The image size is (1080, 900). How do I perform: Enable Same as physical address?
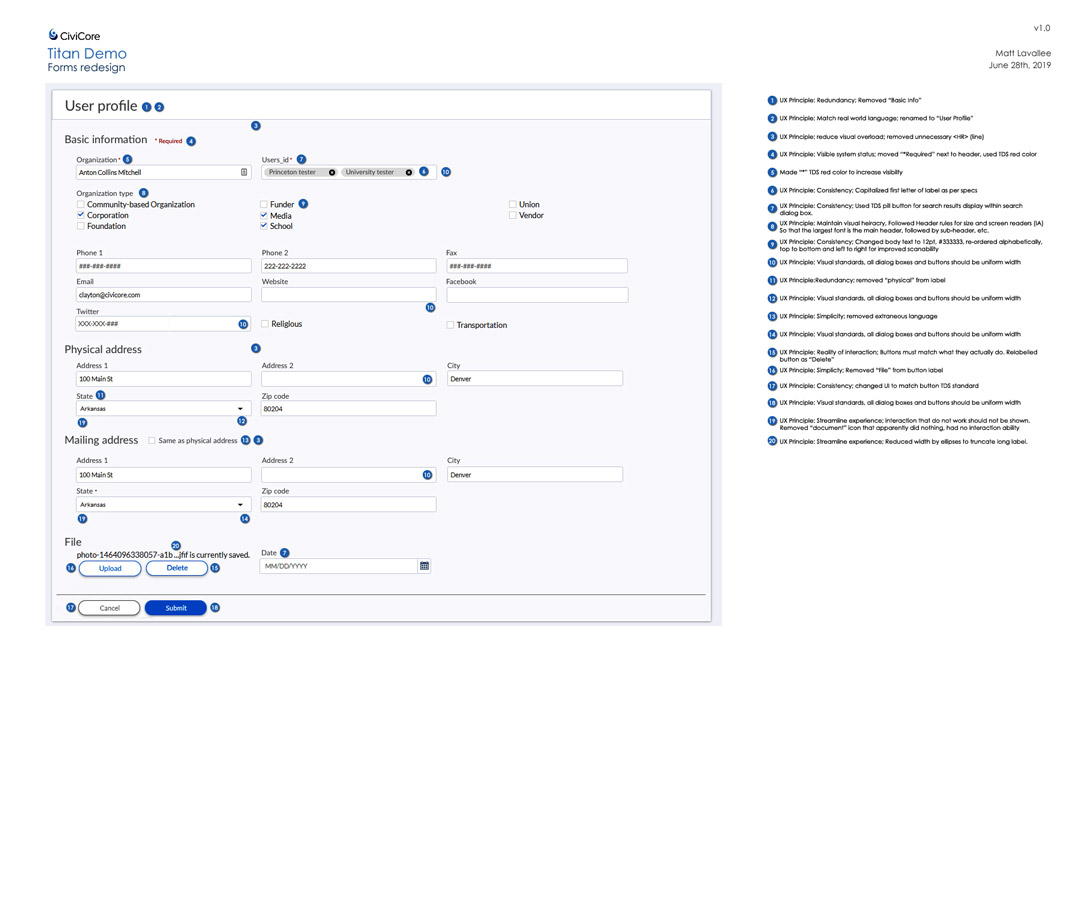coord(152,440)
